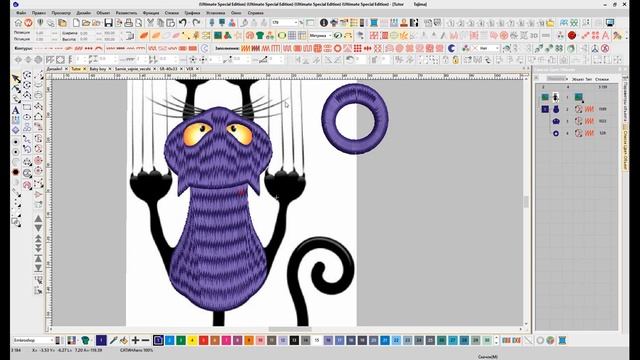The height and width of the screenshot is (360, 640).
Task: Select yellow color swatch number 4
Action: (x=192, y=340)
